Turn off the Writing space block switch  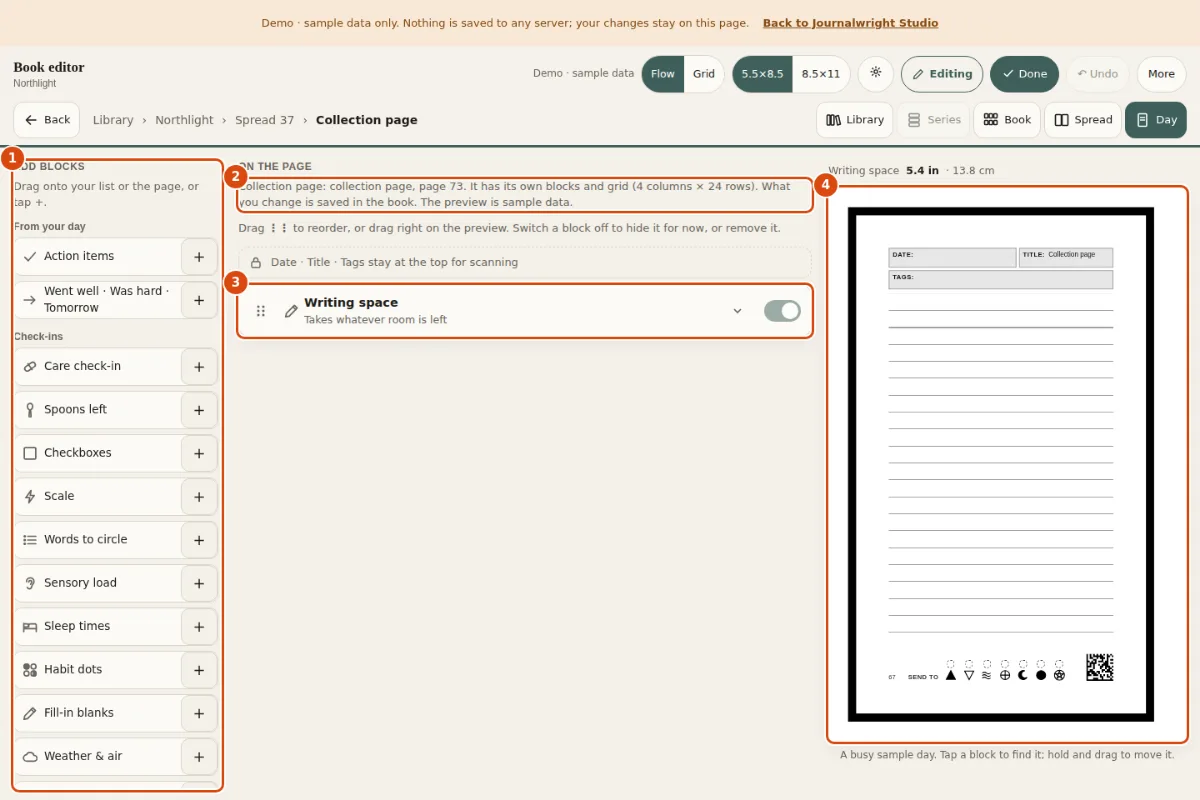[x=782, y=311]
